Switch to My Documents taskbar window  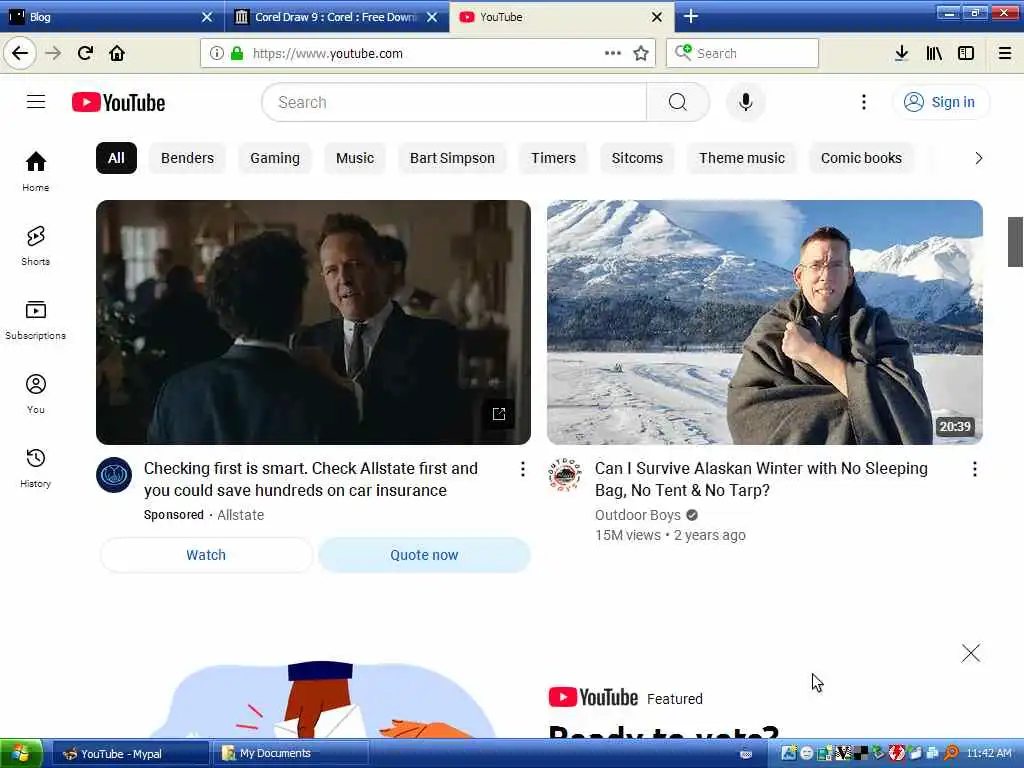click(293, 754)
